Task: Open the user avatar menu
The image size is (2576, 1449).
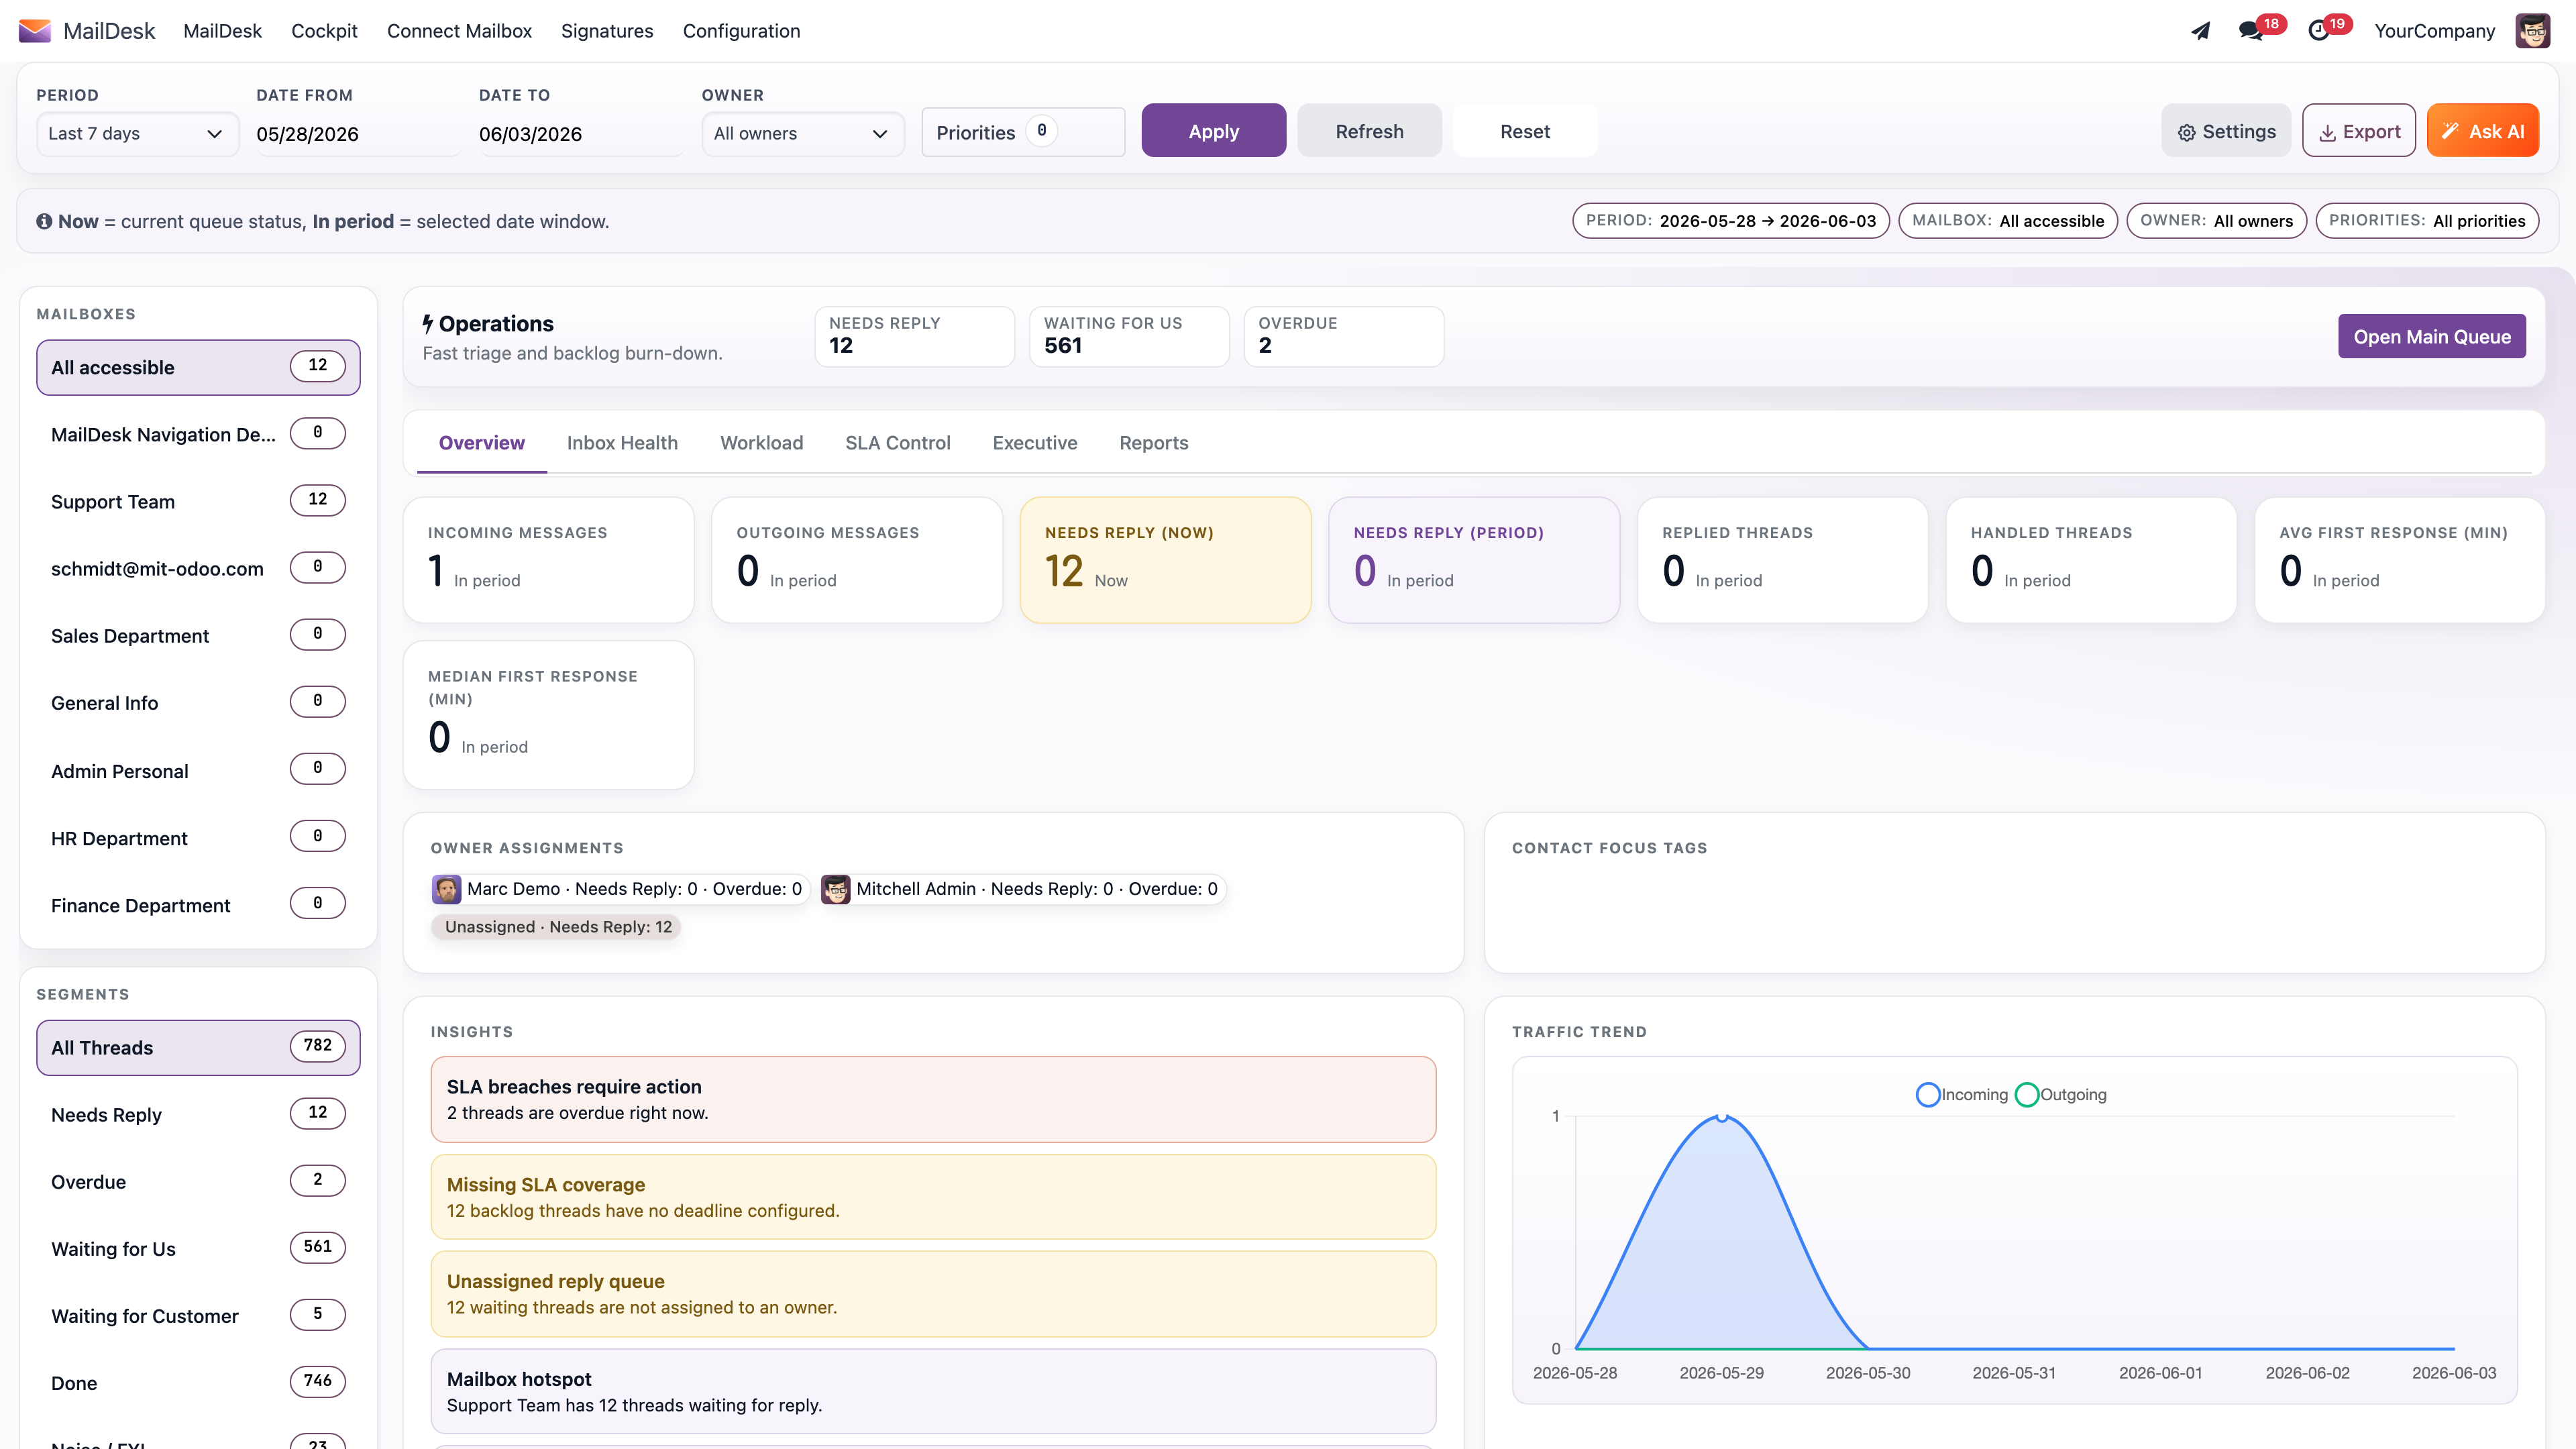Action: click(x=2532, y=31)
